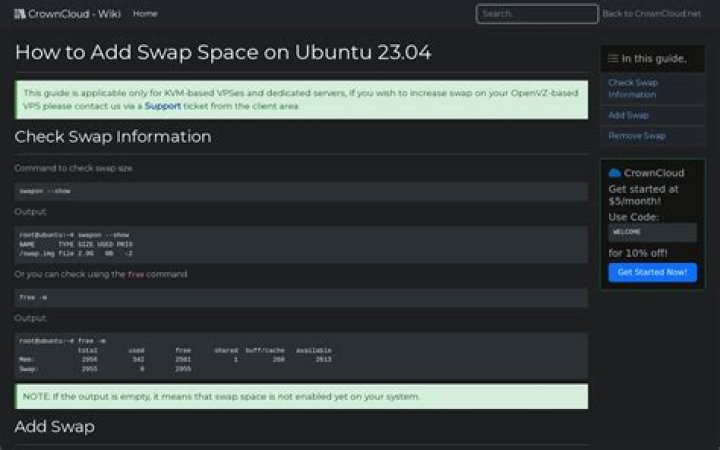The height and width of the screenshot is (450, 720).
Task: Jump to Remove Swap section link
Action: click(636, 136)
